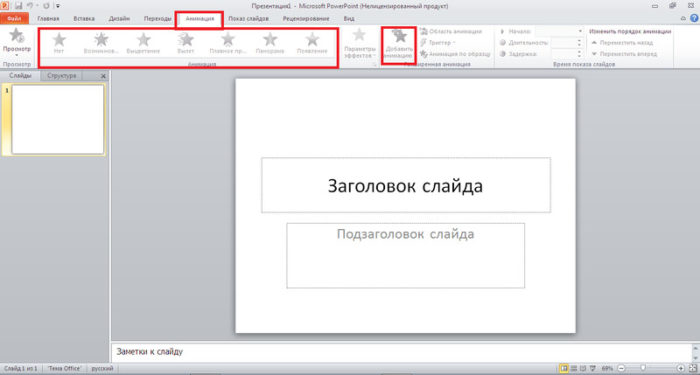The width and height of the screenshot is (700, 375).
Task: Click the Undo icon in Quick Access Toolbar
Action: click(29, 6)
